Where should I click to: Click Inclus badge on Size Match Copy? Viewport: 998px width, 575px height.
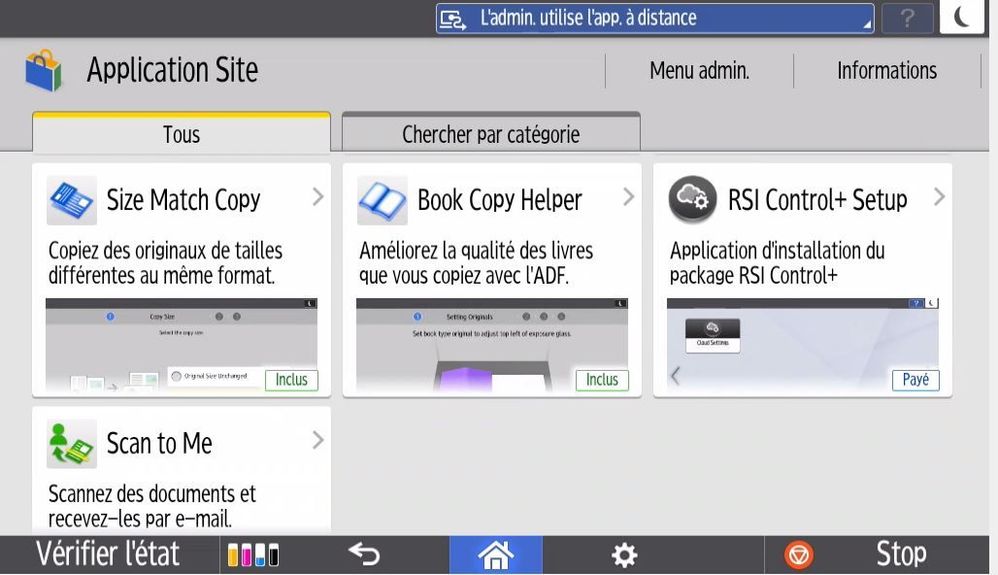point(292,380)
